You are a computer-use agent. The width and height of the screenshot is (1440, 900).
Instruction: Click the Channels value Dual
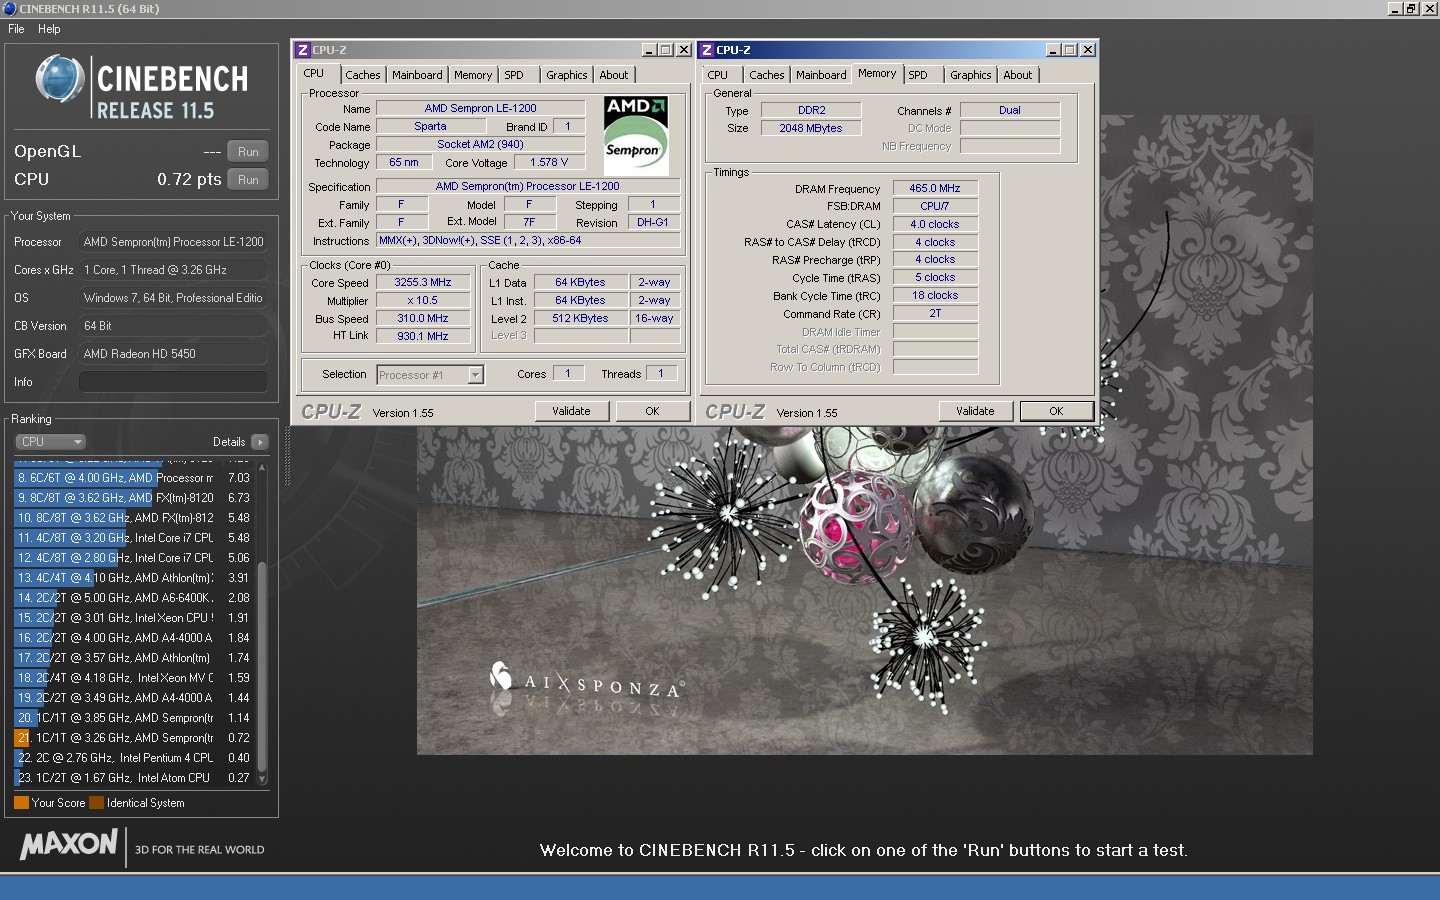(x=1010, y=110)
